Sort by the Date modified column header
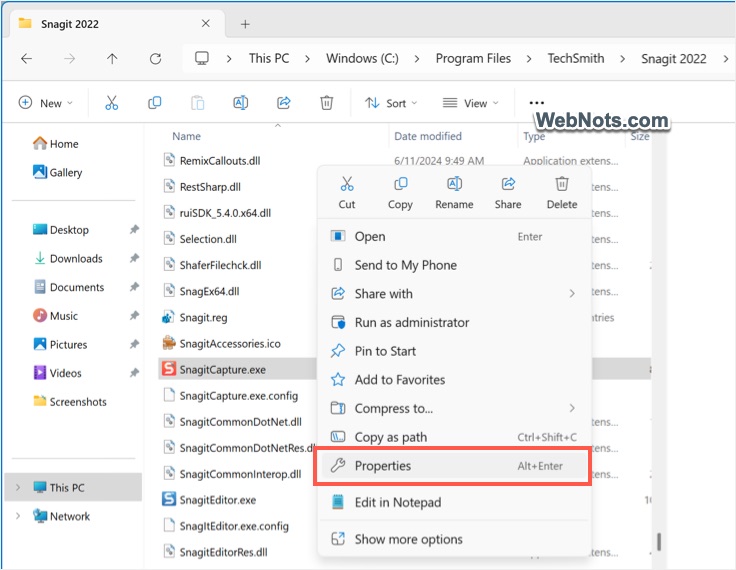 428,136
